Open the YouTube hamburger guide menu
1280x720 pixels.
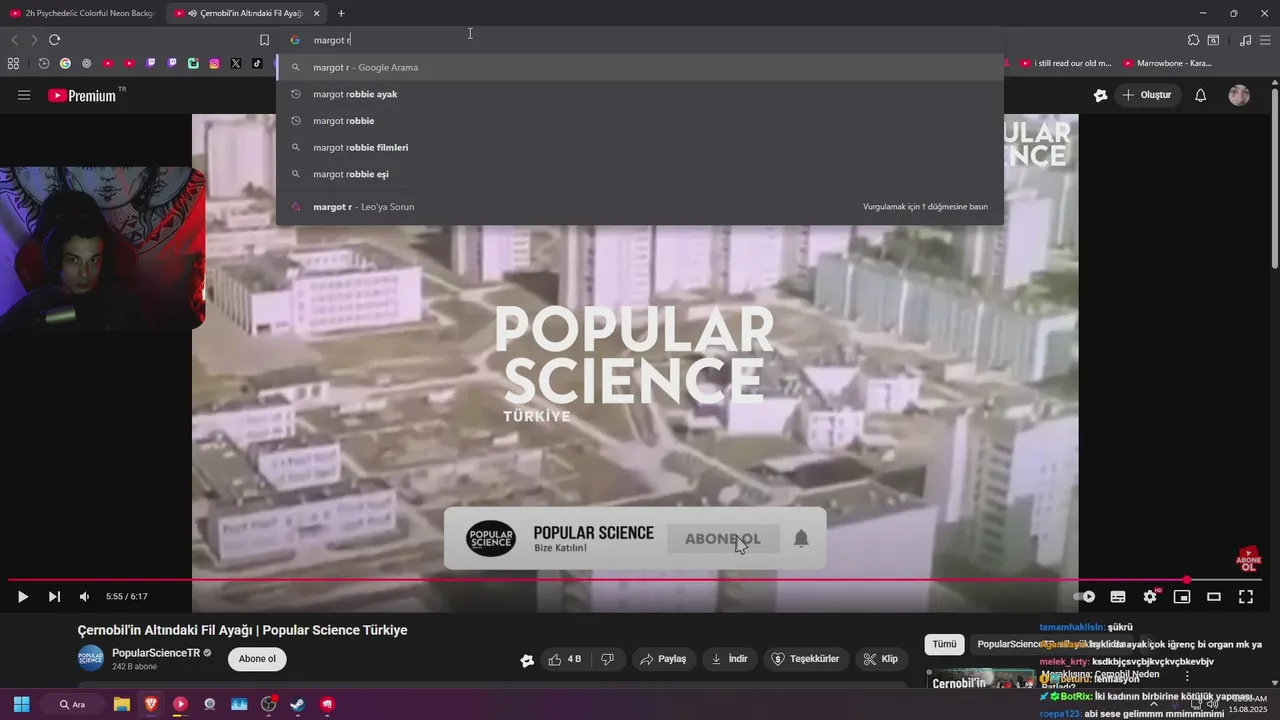tap(24, 95)
